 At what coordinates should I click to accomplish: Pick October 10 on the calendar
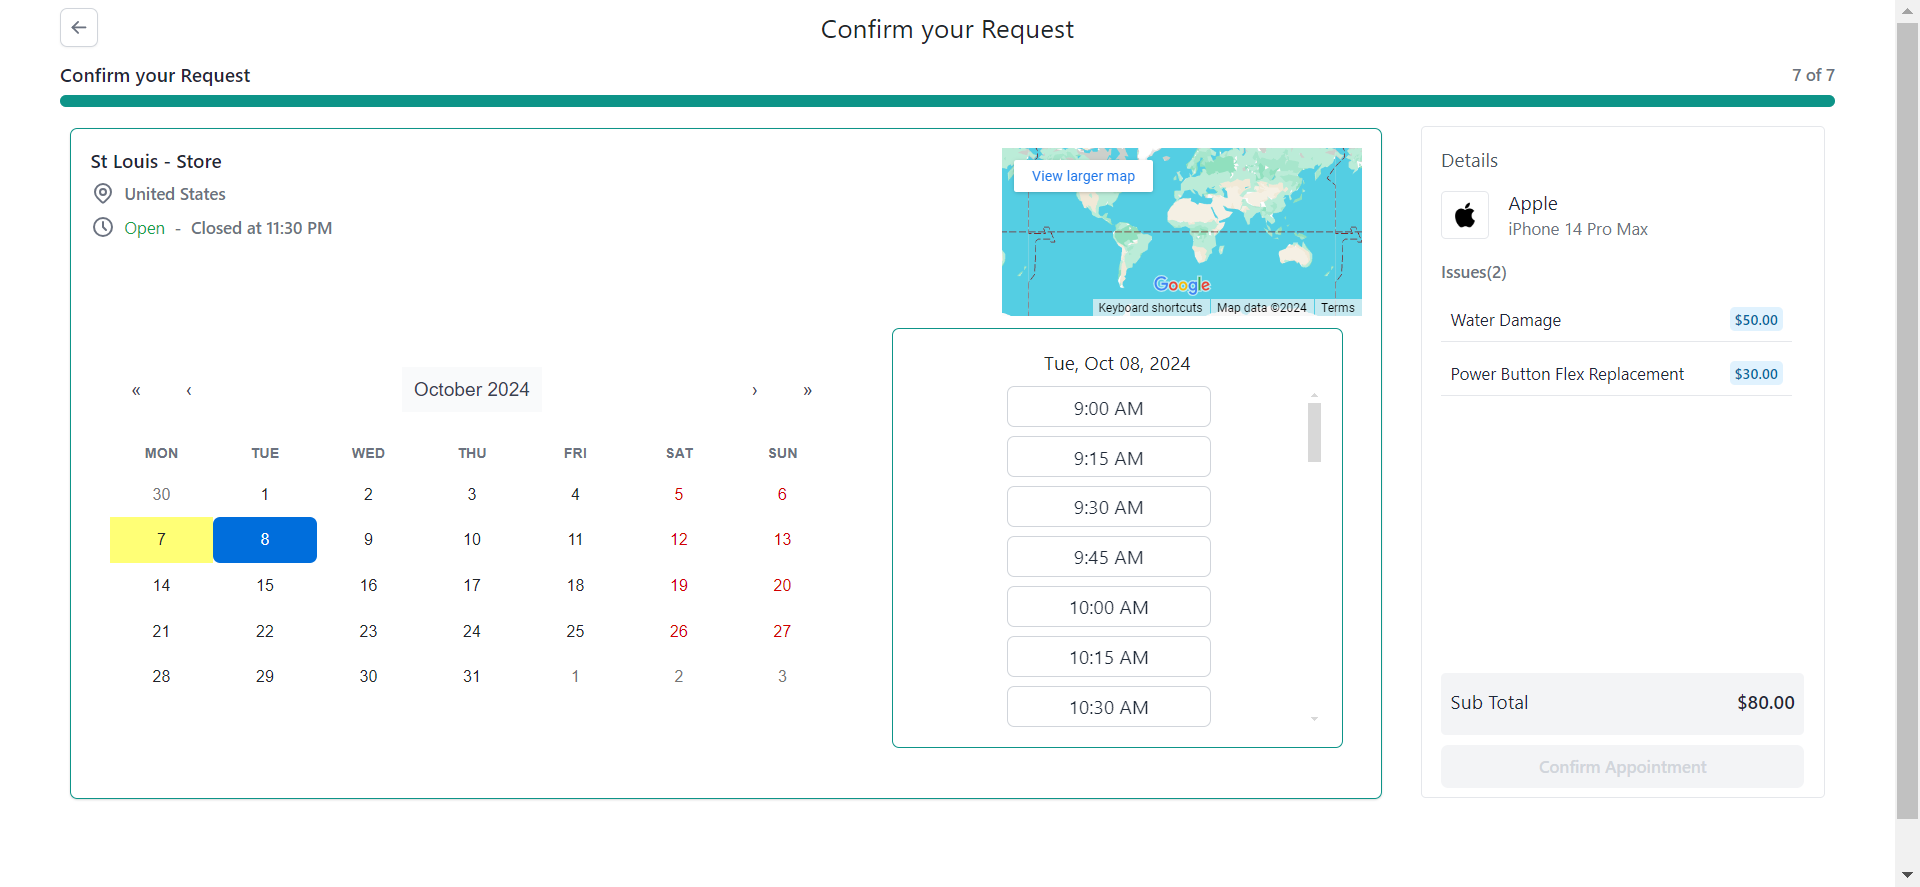coord(472,540)
